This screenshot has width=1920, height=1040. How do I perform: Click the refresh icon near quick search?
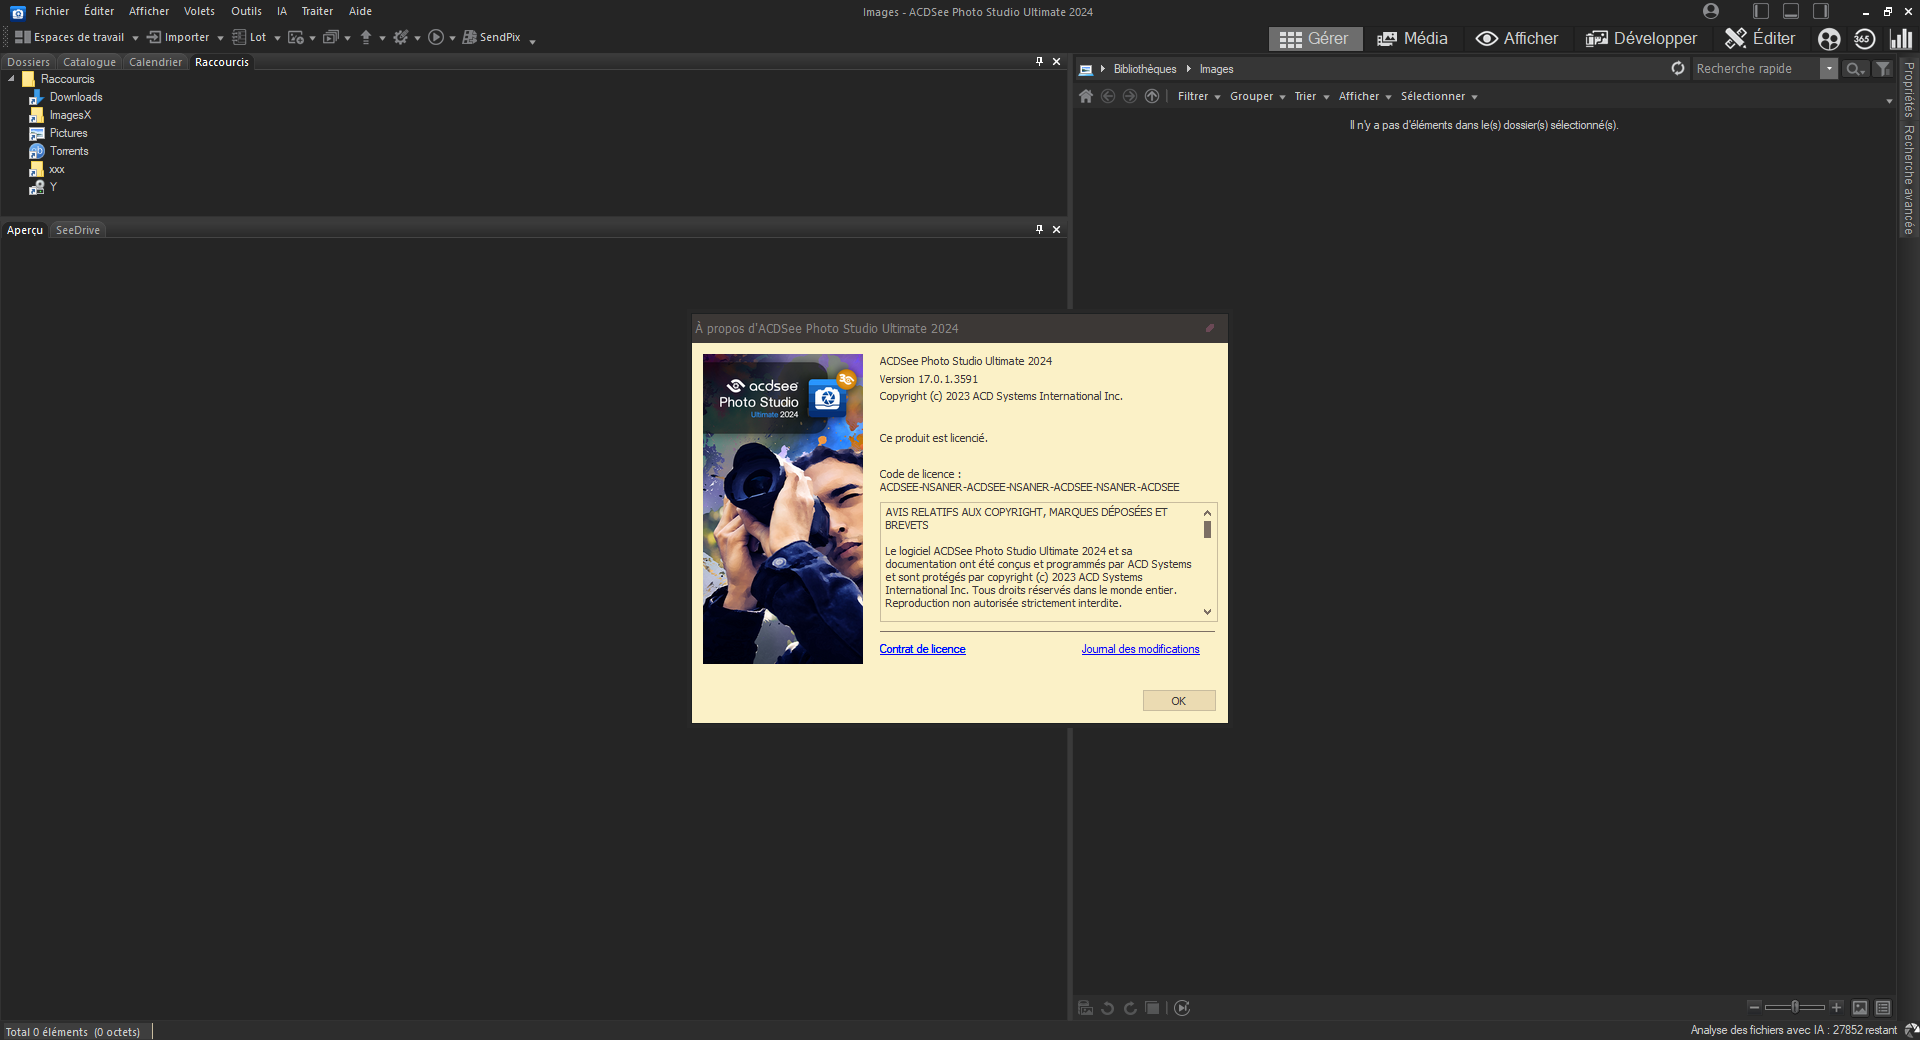(x=1678, y=68)
